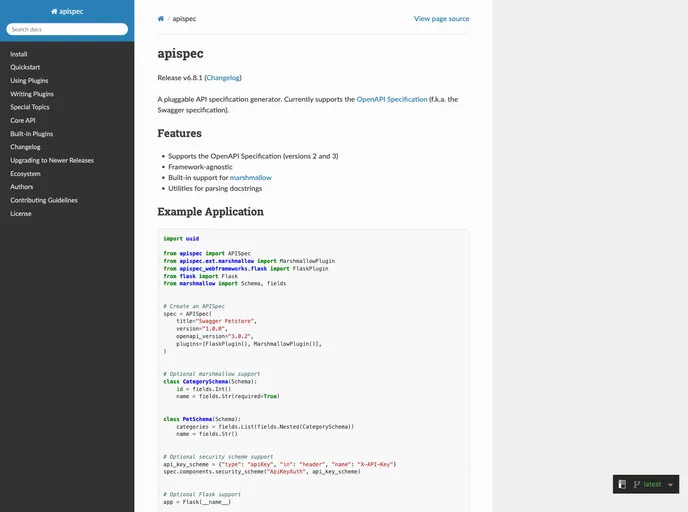Click the apispec breadcrumb text

pos(184,18)
